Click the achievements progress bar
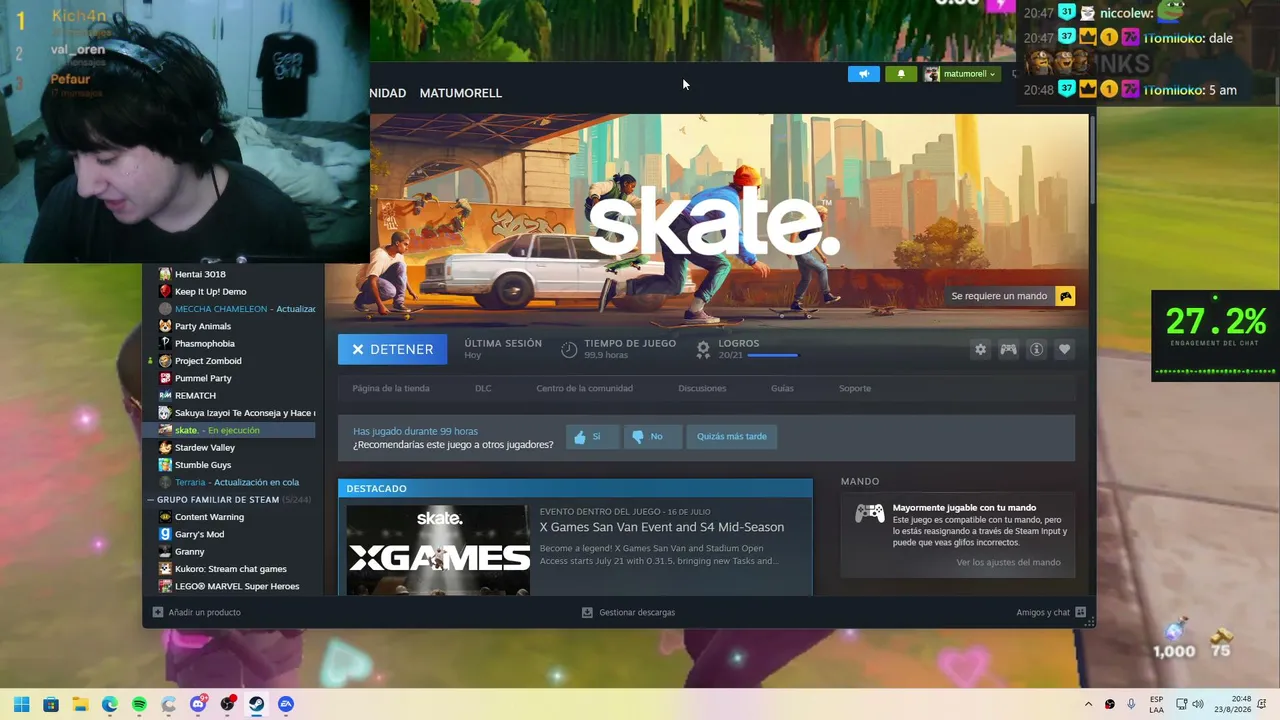The image size is (1280, 720). [773, 355]
